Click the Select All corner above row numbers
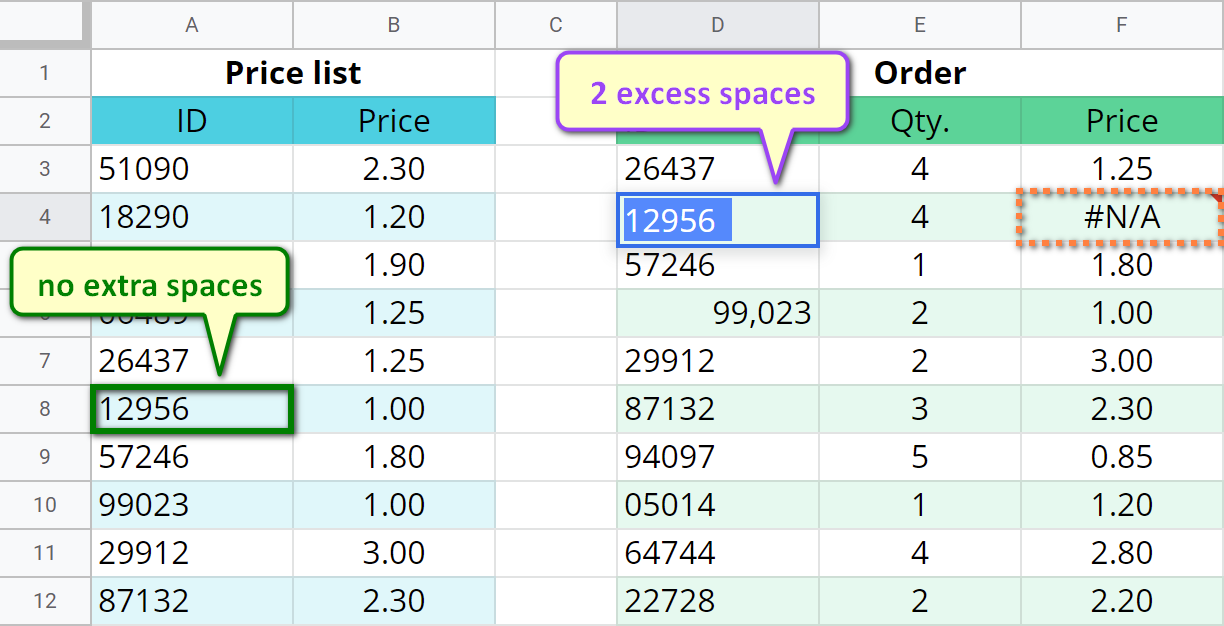 (44, 26)
